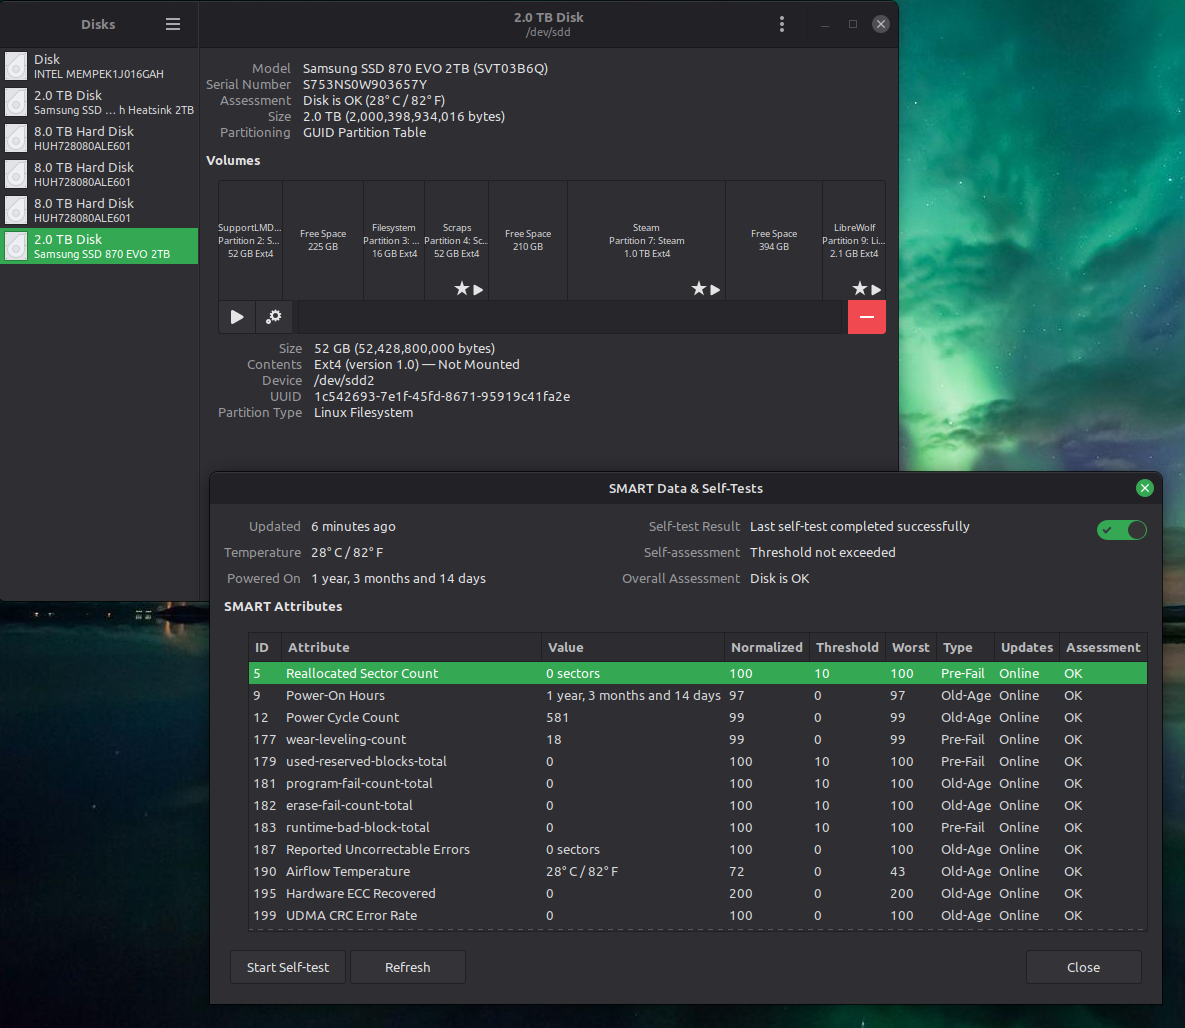
Task: Click the UUID value text
Action: click(x=442, y=396)
